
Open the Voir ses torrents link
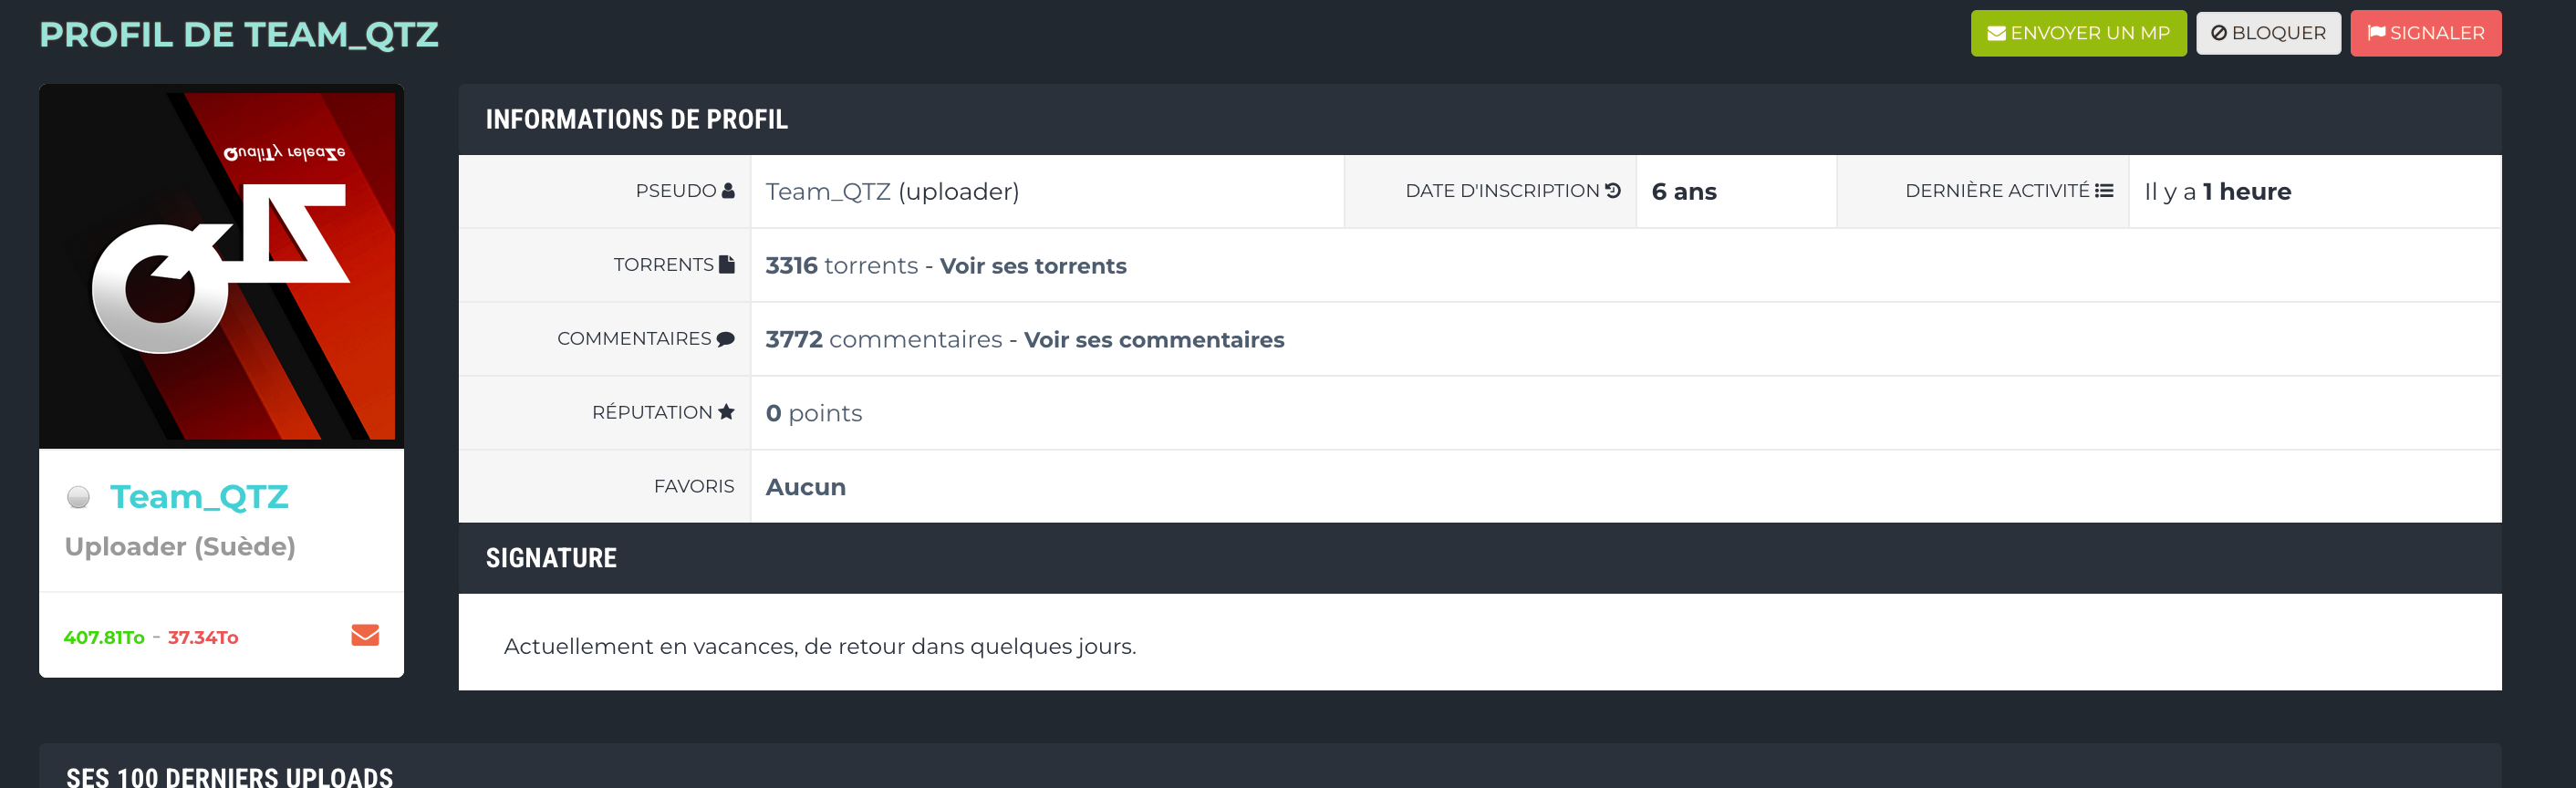1033,265
